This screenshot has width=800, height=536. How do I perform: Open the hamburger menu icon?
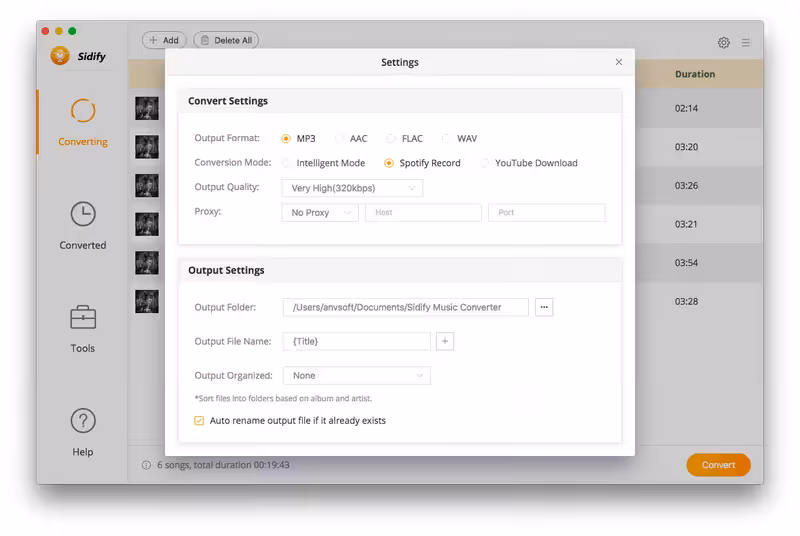(745, 42)
